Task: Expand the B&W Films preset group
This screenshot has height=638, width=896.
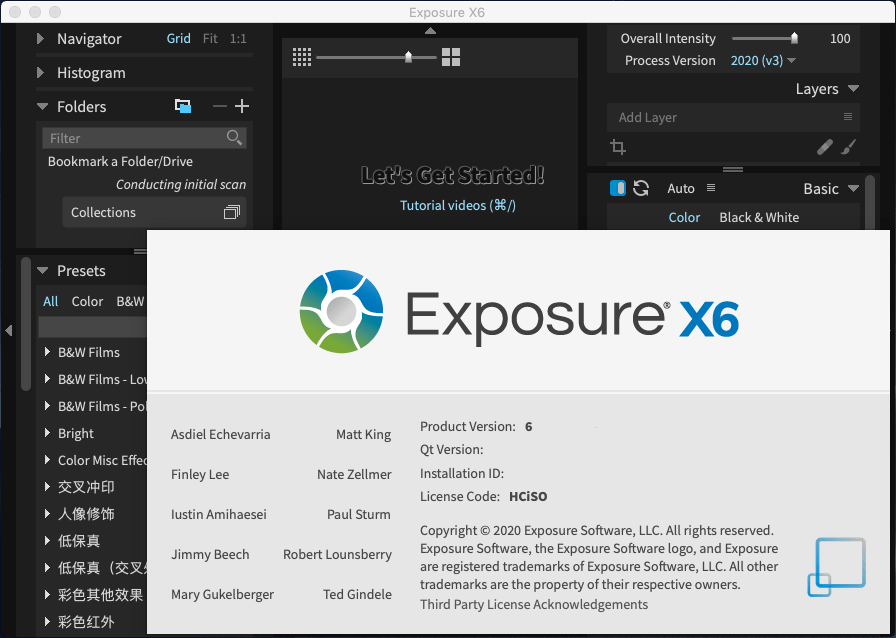Action: (x=48, y=352)
